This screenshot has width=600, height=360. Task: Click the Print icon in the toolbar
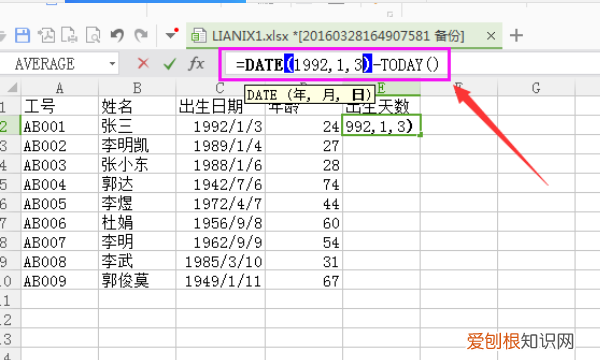(69, 35)
